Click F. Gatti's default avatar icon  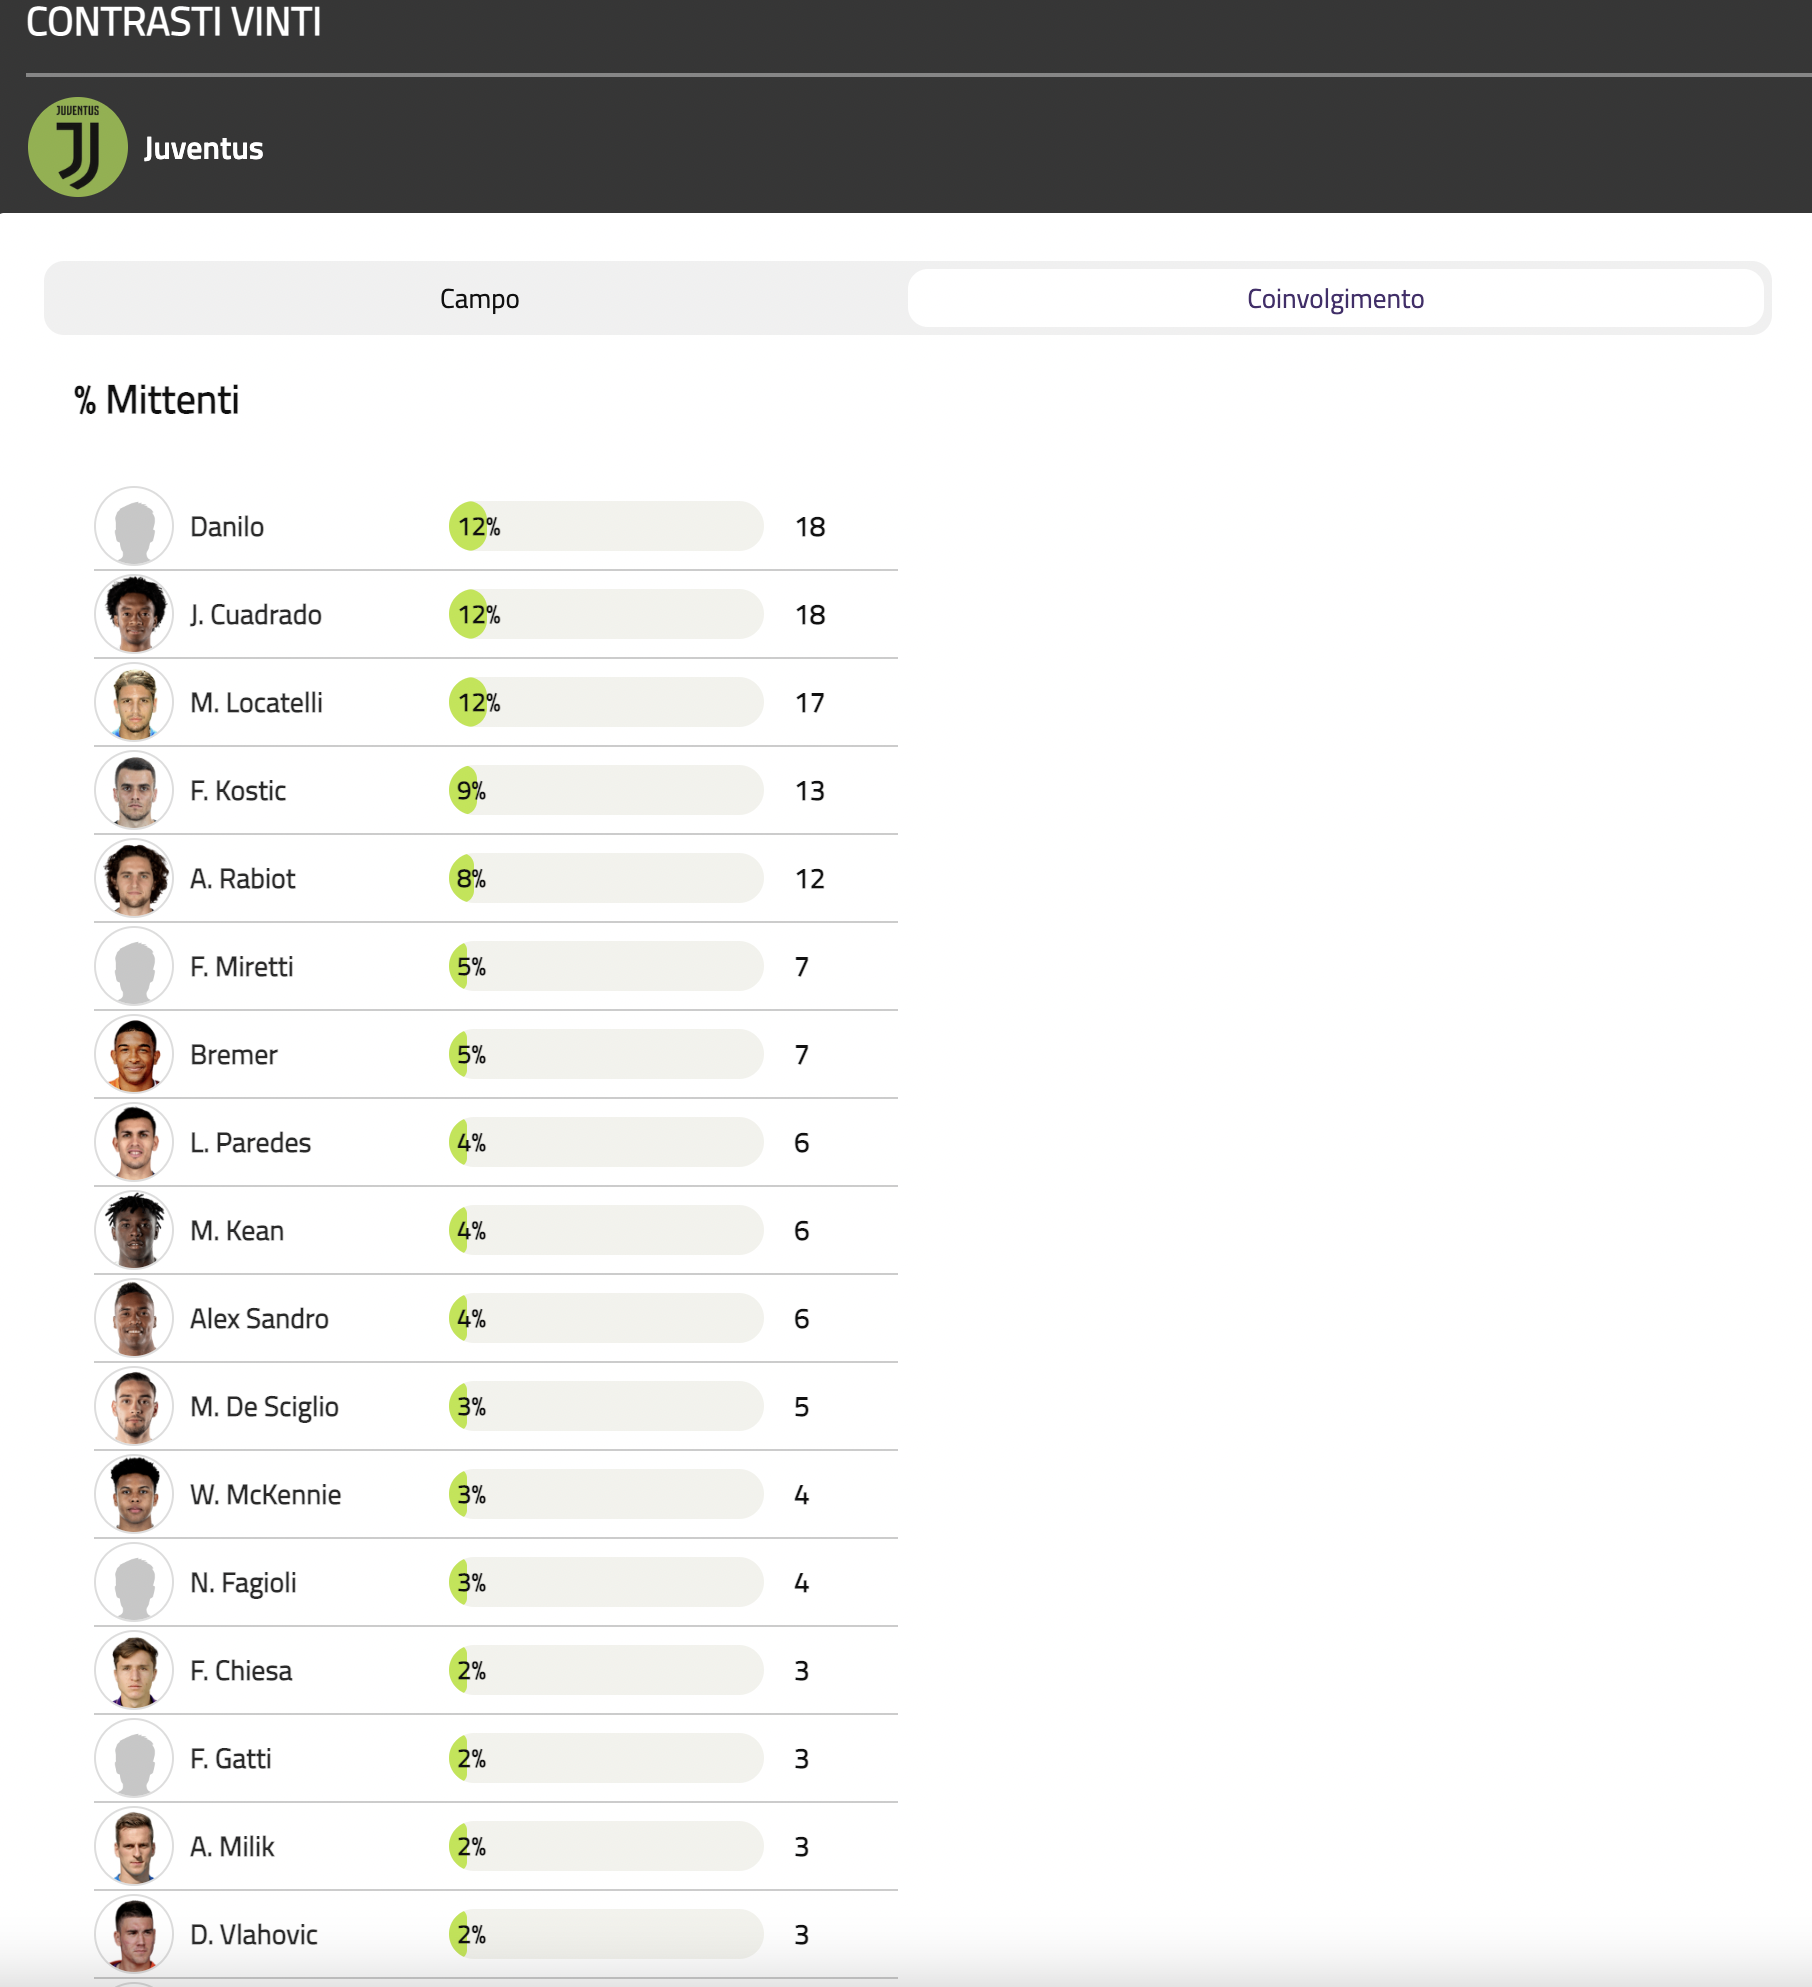pos(134,1759)
